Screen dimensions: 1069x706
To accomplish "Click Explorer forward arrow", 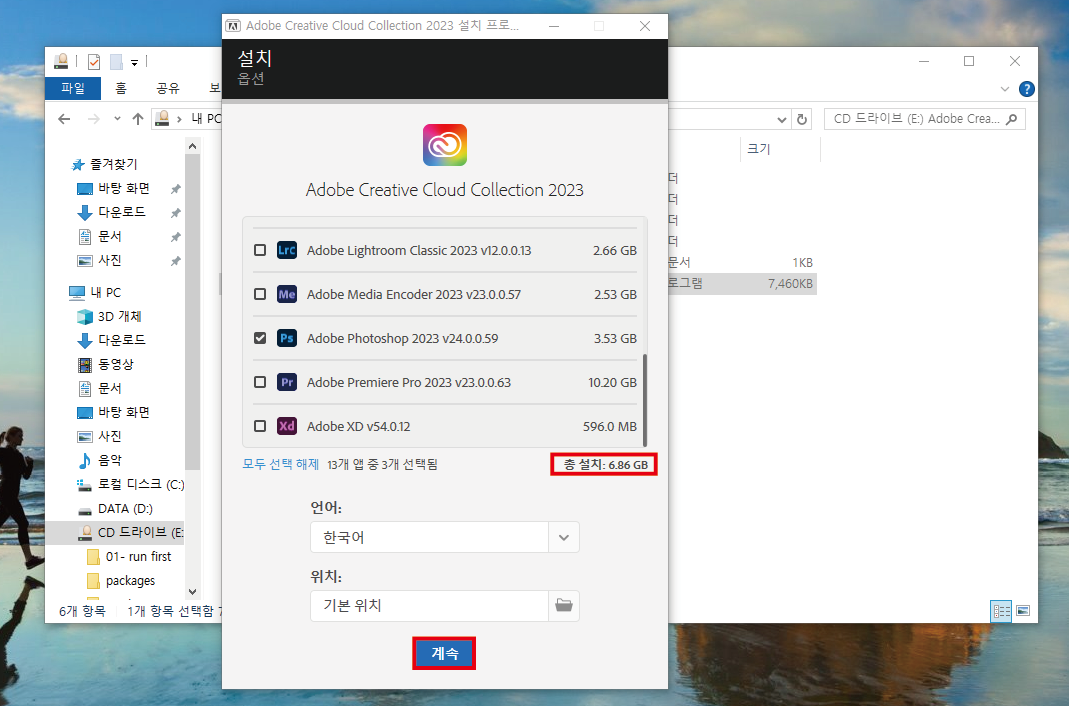I will 93,119.
